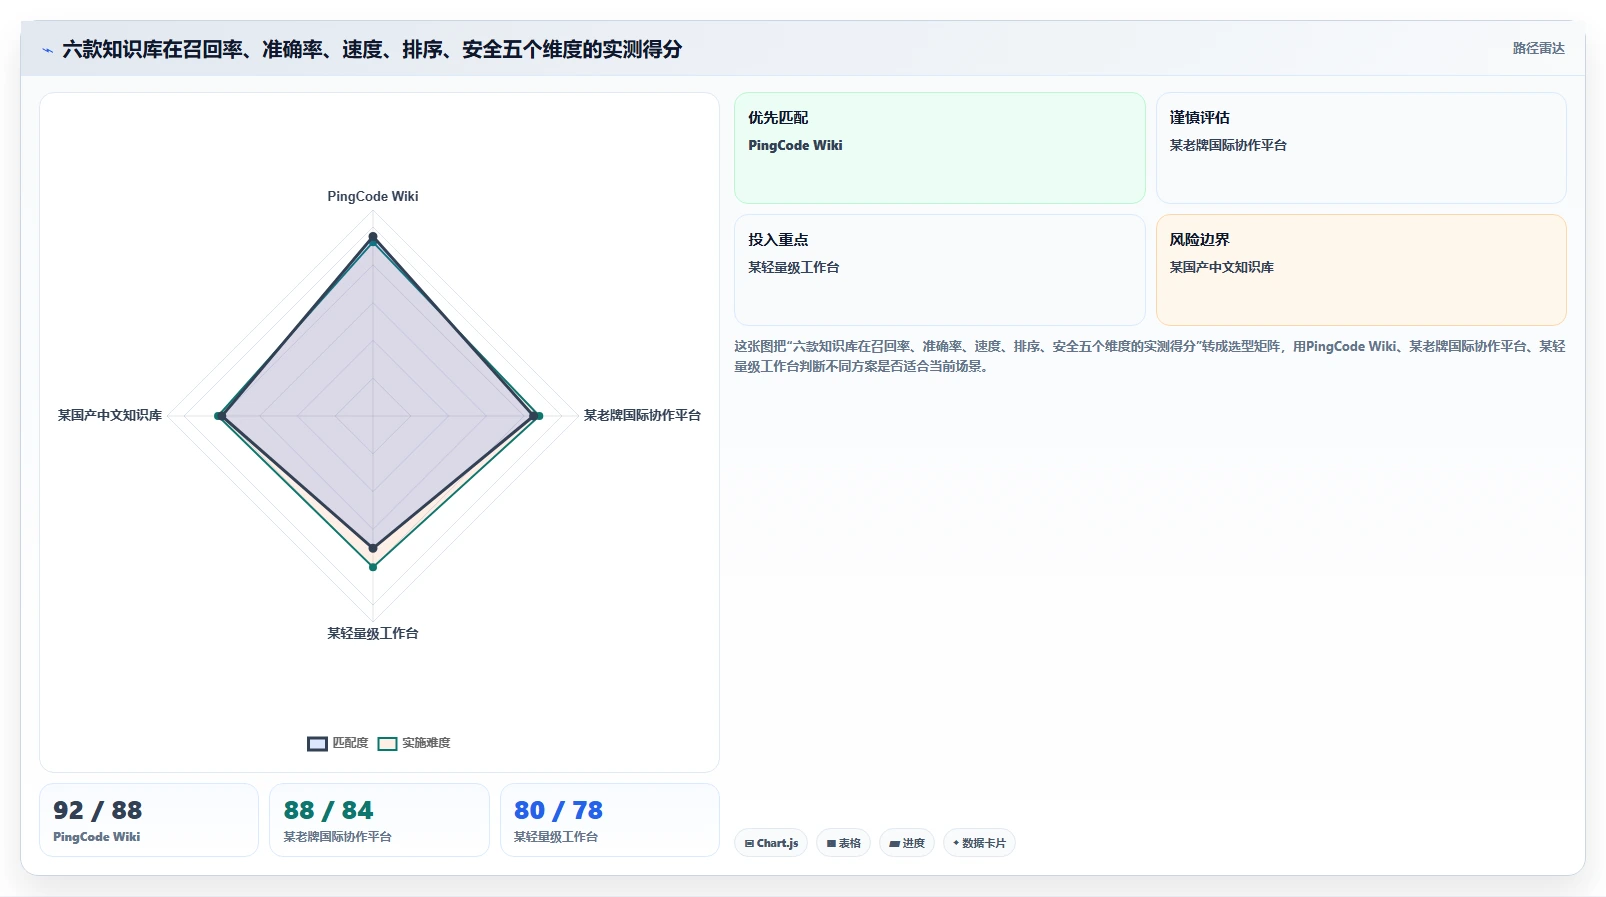The height and width of the screenshot is (897, 1606).
Task: Open the 风险边界 card
Action: (1361, 270)
